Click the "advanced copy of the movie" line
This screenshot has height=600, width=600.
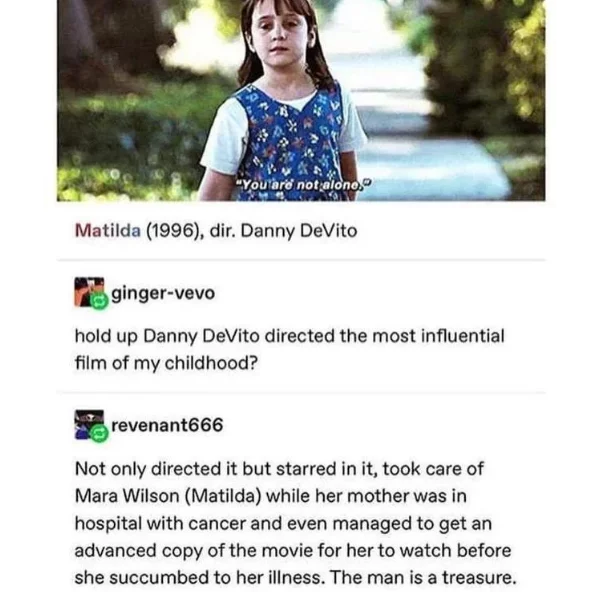tap(293, 551)
